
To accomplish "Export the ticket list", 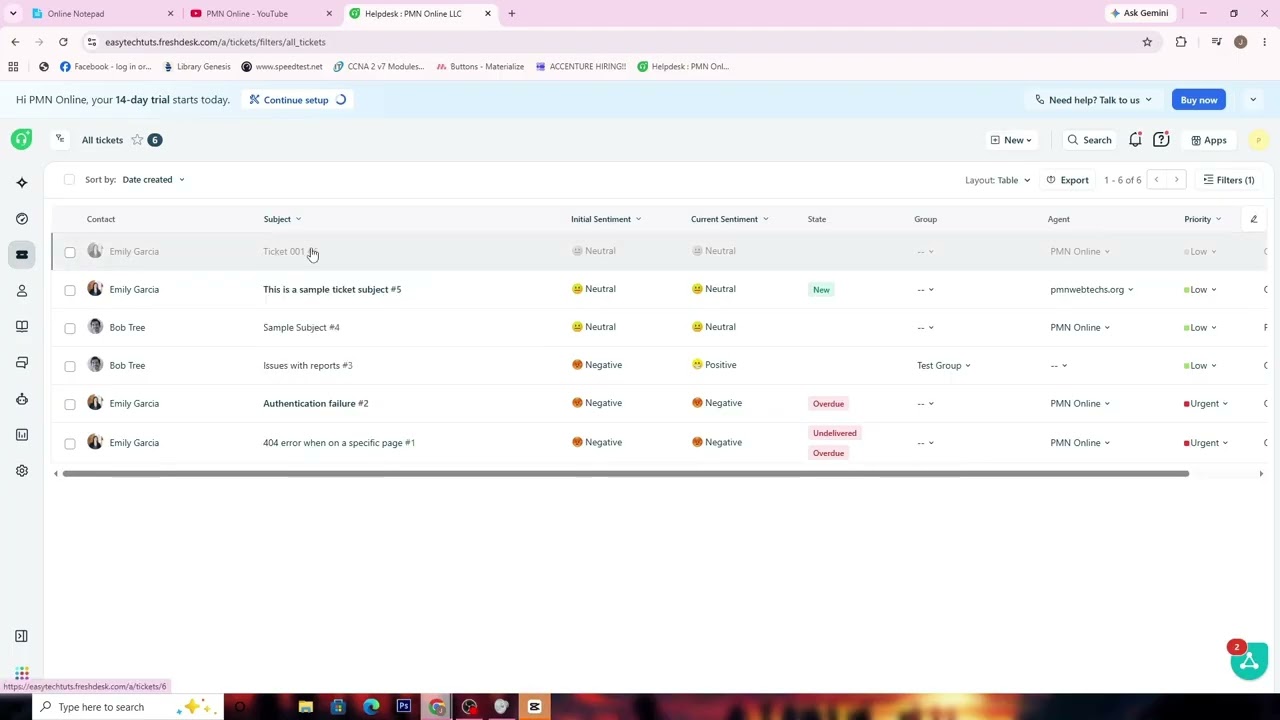I will 1067,180.
